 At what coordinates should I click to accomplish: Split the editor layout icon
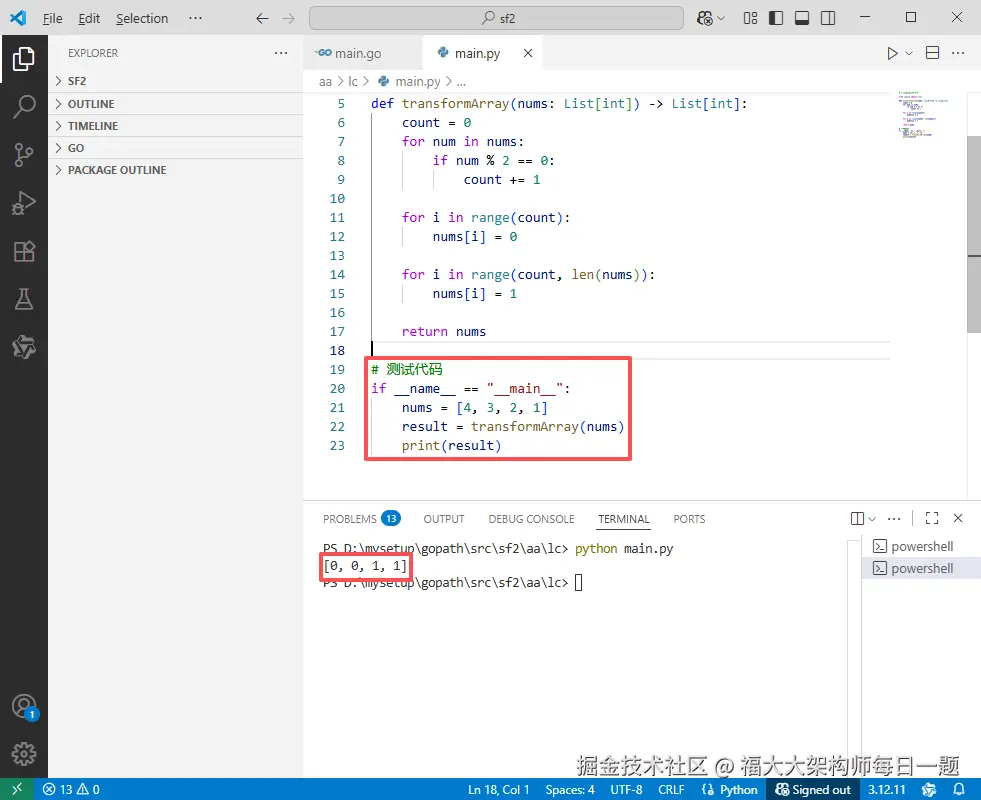(932, 53)
